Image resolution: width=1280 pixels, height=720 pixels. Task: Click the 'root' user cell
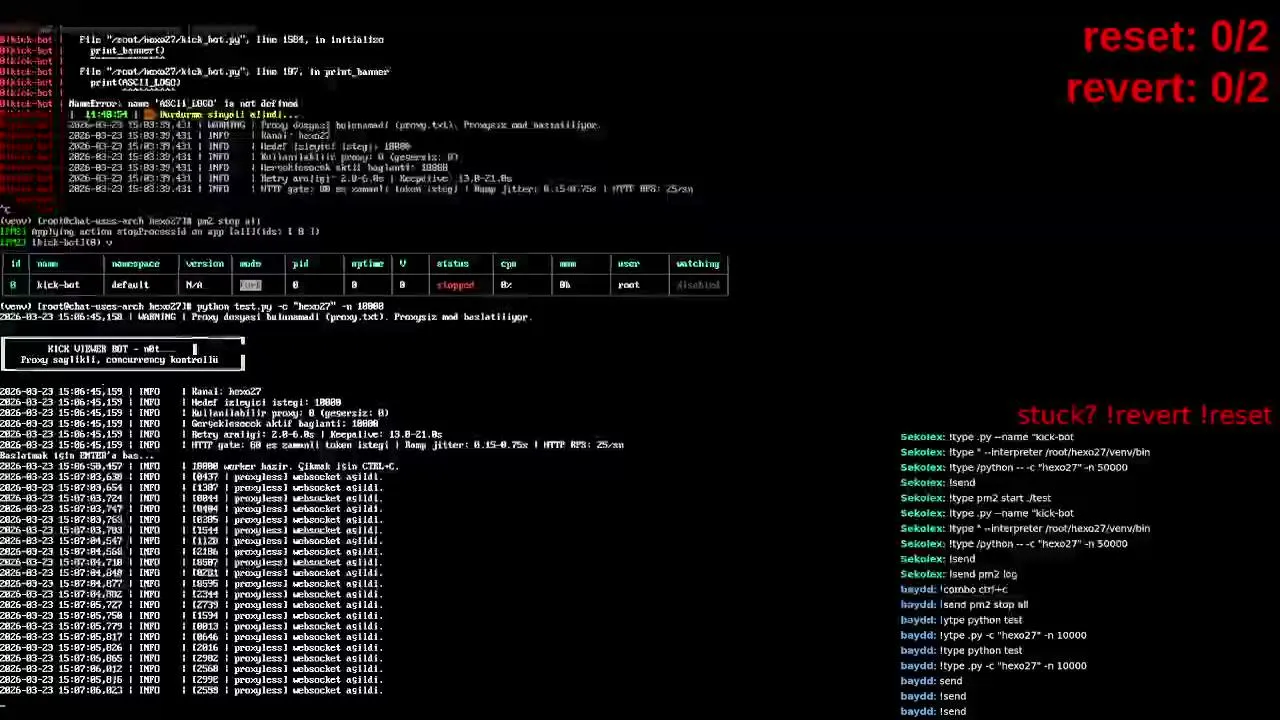coord(628,285)
